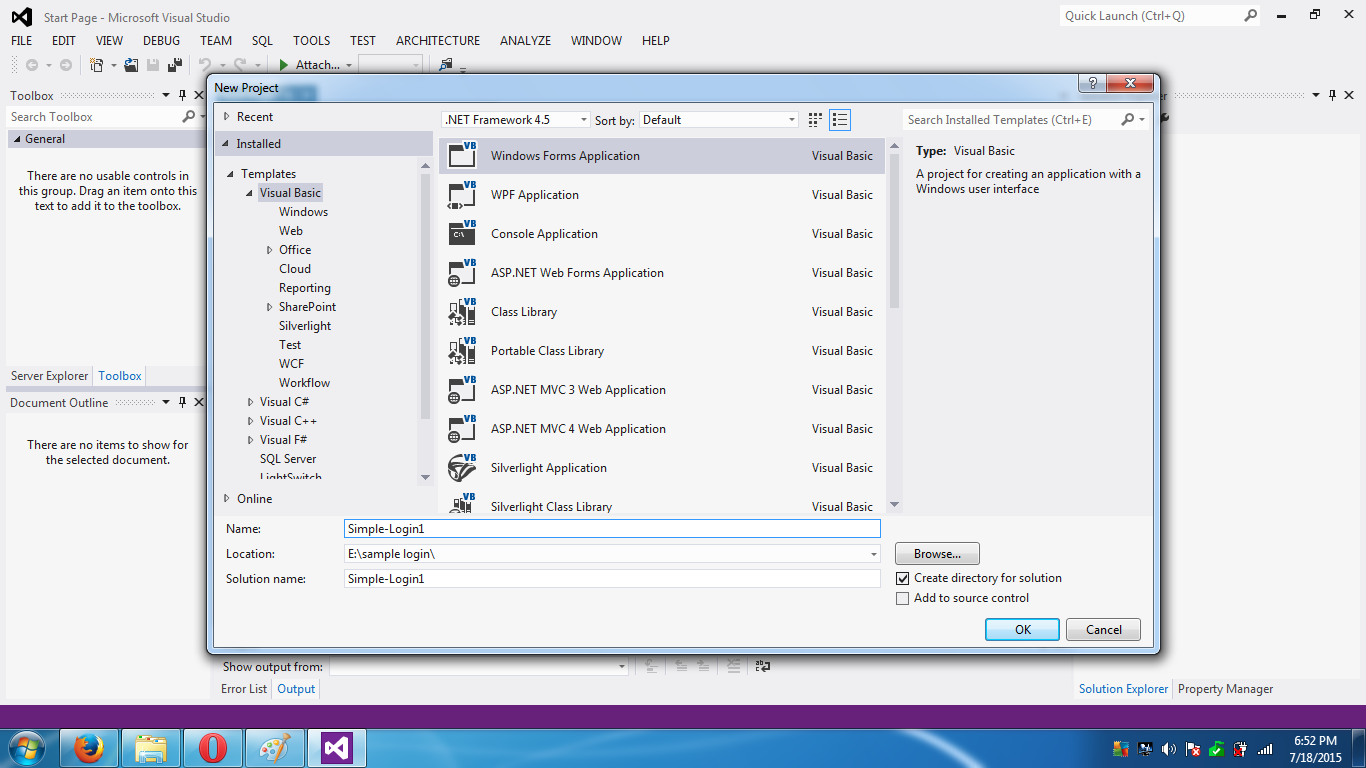Pin the Document Outline panel with the pushpin

[x=183, y=402]
